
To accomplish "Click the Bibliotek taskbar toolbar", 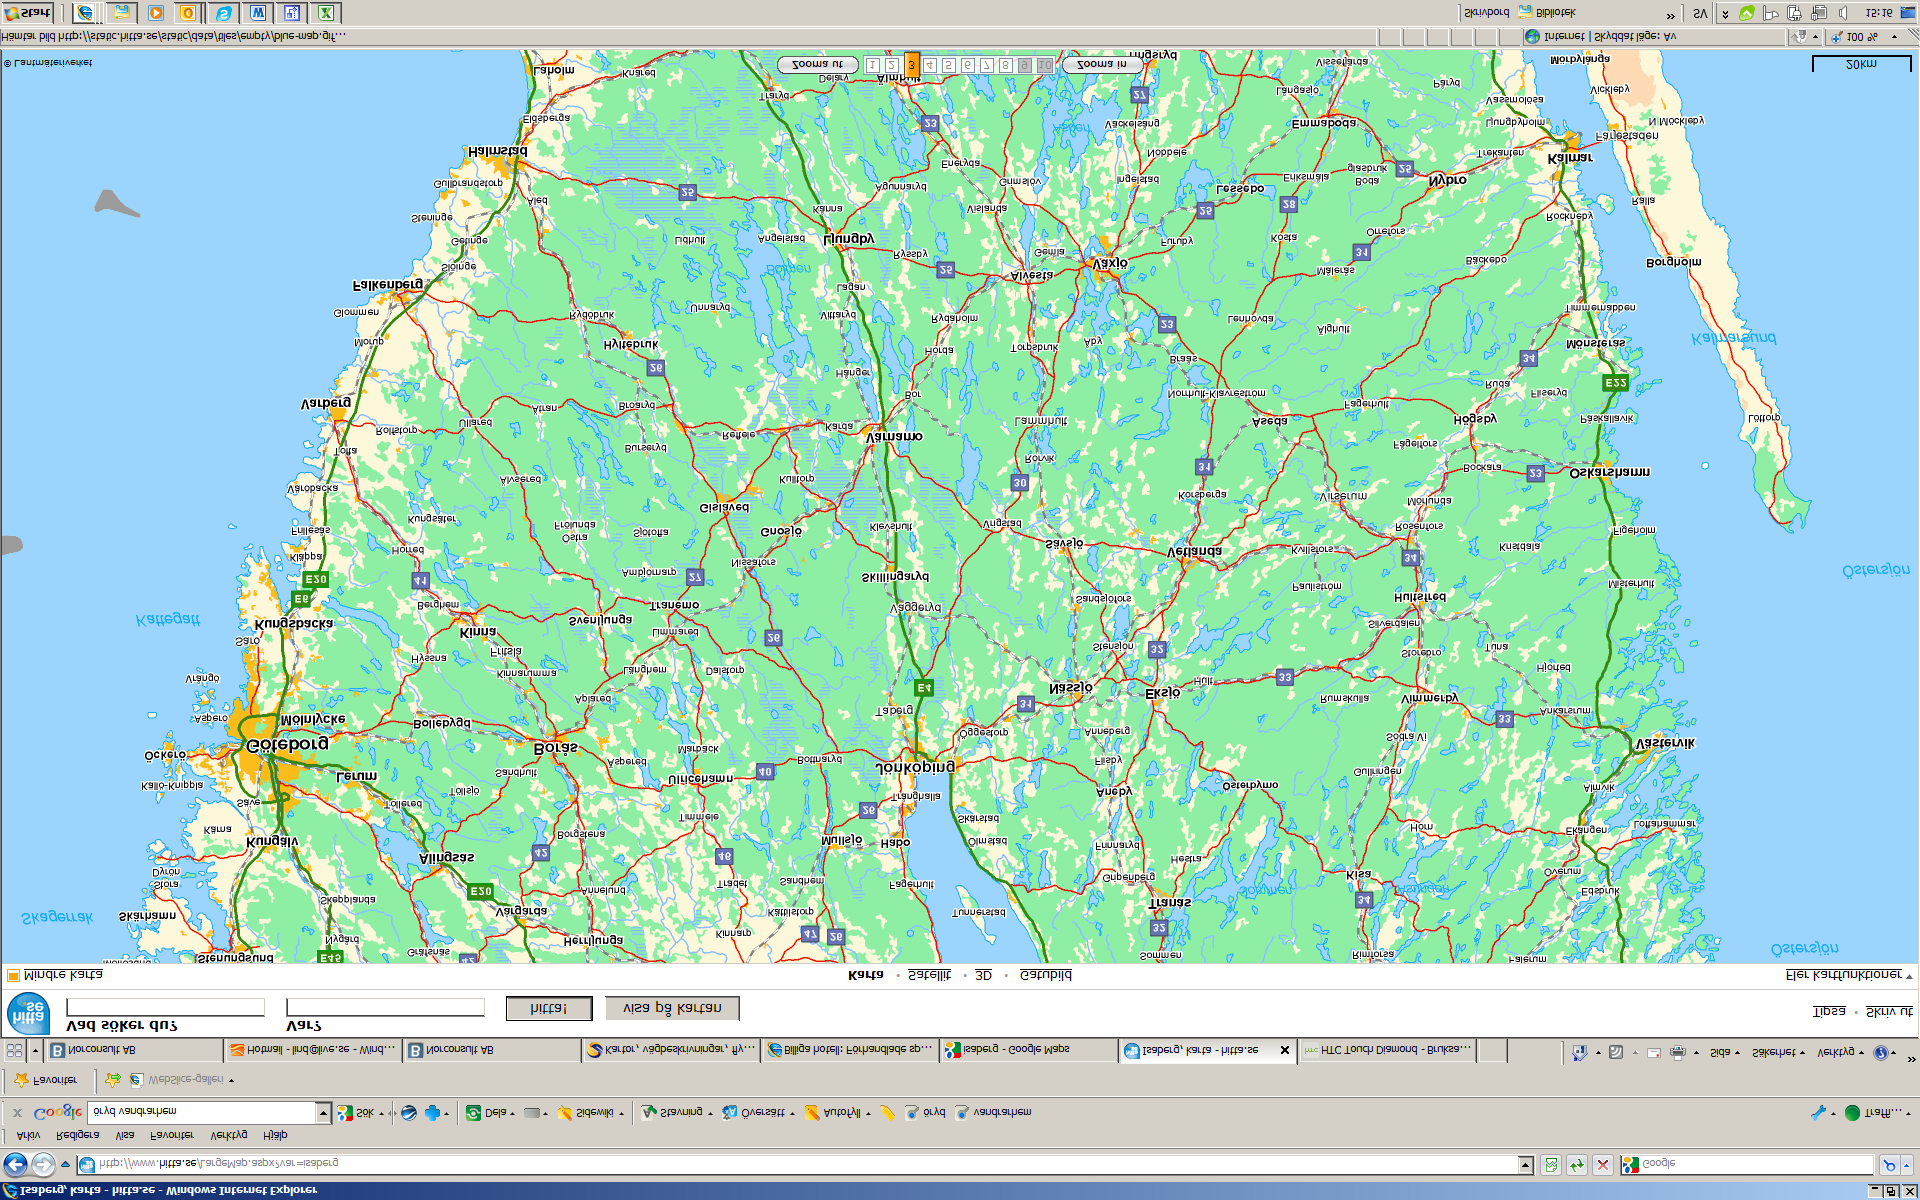I will (1547, 13).
